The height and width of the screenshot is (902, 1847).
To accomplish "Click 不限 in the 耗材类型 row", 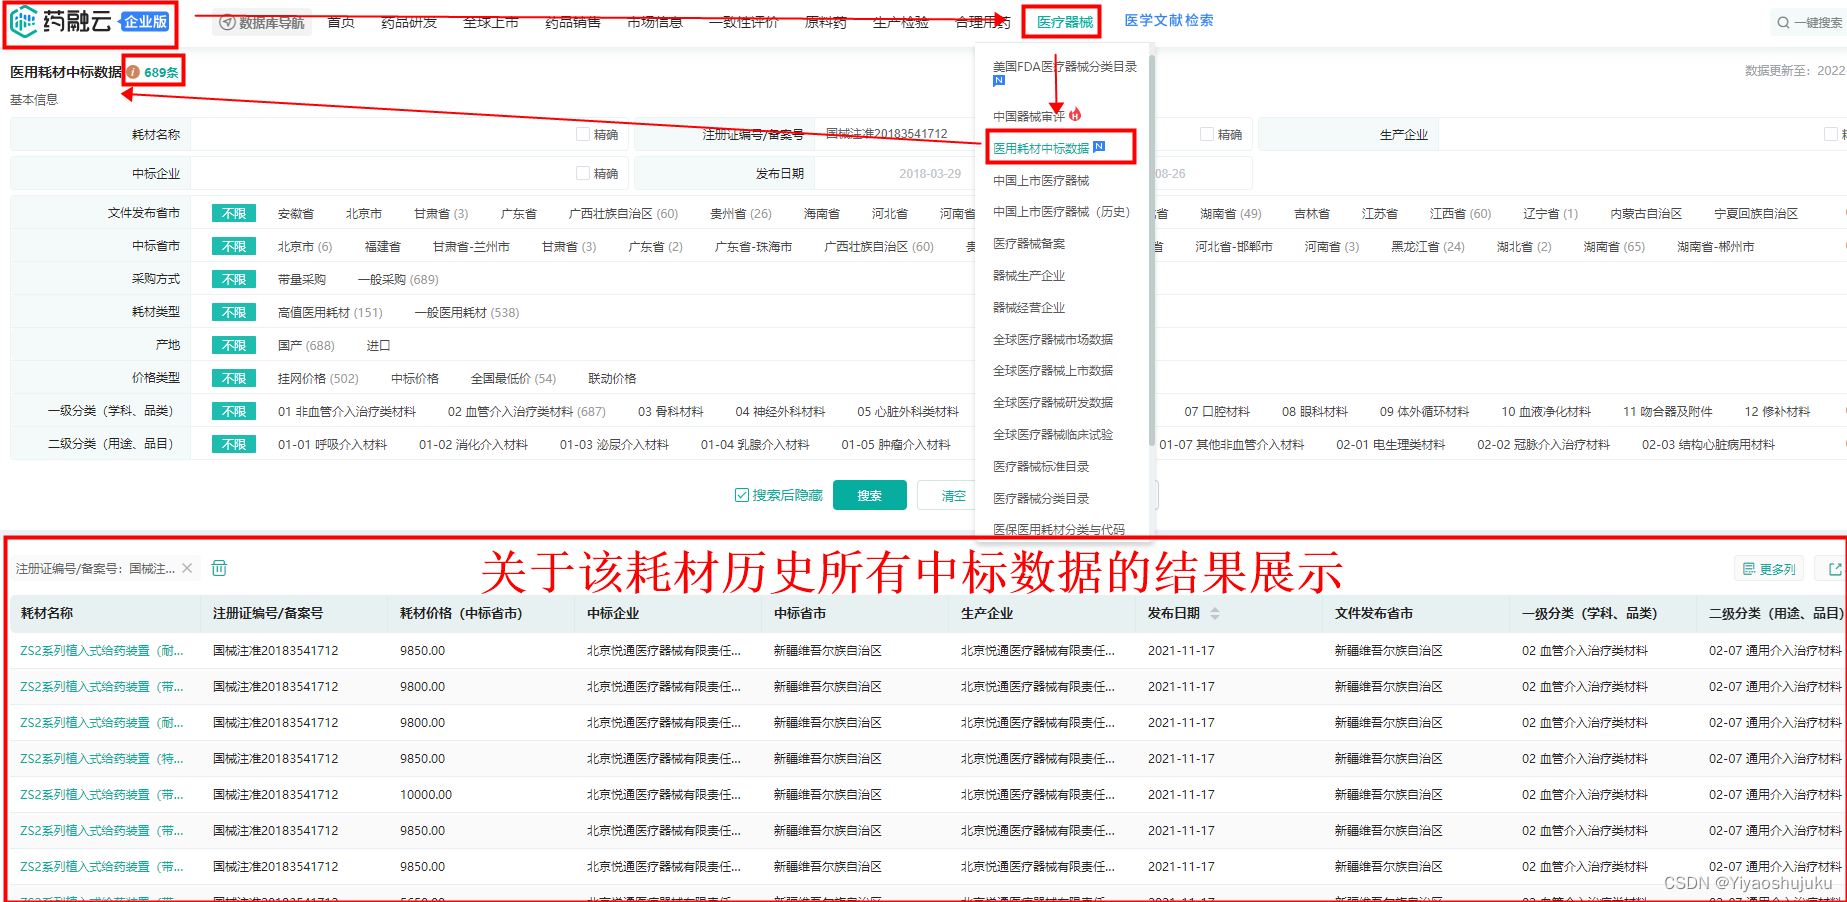I will click(x=234, y=312).
